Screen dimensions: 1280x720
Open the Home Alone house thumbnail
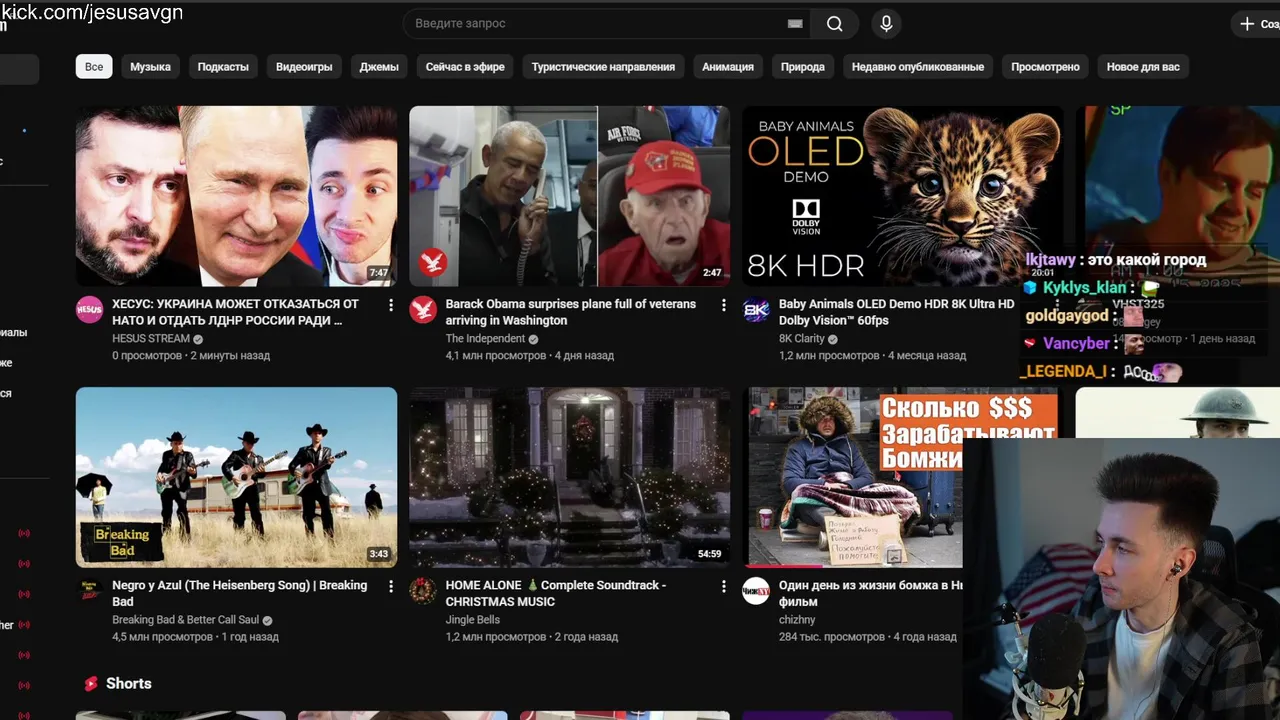pos(569,477)
